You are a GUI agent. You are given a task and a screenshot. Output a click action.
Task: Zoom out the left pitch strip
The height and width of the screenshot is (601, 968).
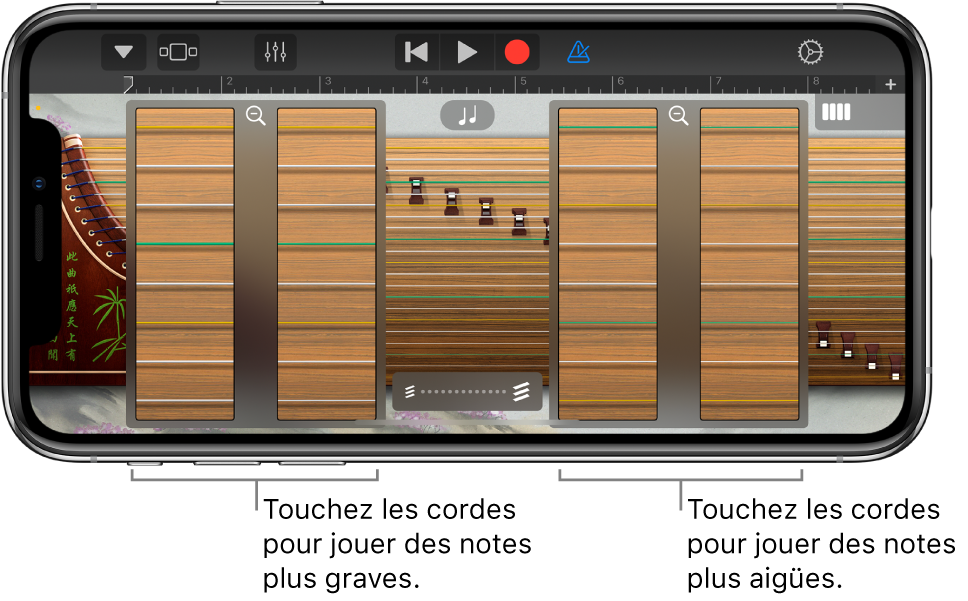pyautogui.click(x=256, y=116)
